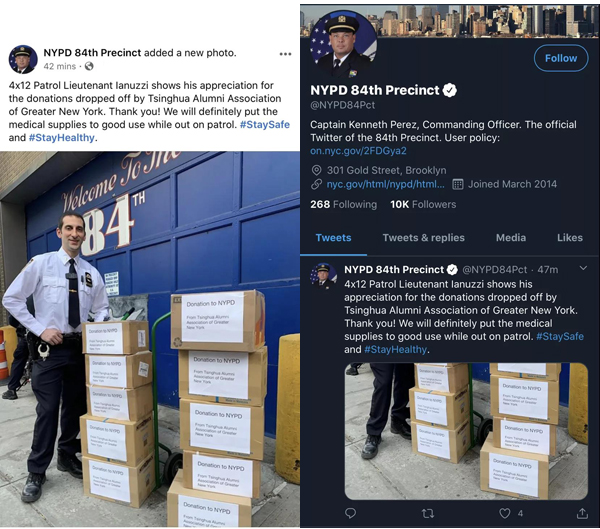The image size is (600, 529).
Task: Open the Twitter profile avatar photo
Action: [343, 45]
